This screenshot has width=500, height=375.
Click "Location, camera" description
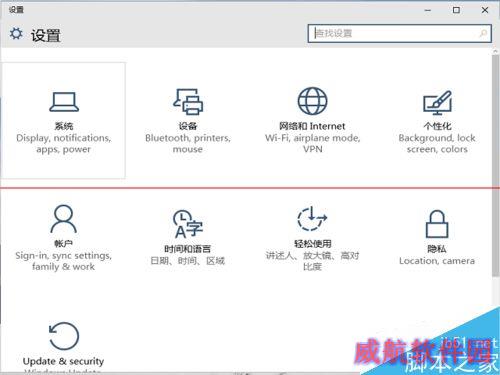437,261
